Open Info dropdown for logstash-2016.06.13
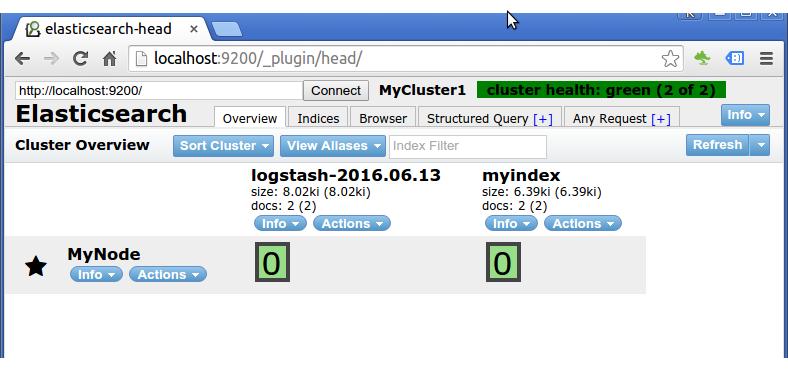This screenshot has height=371, width=788. pyautogui.click(x=280, y=223)
